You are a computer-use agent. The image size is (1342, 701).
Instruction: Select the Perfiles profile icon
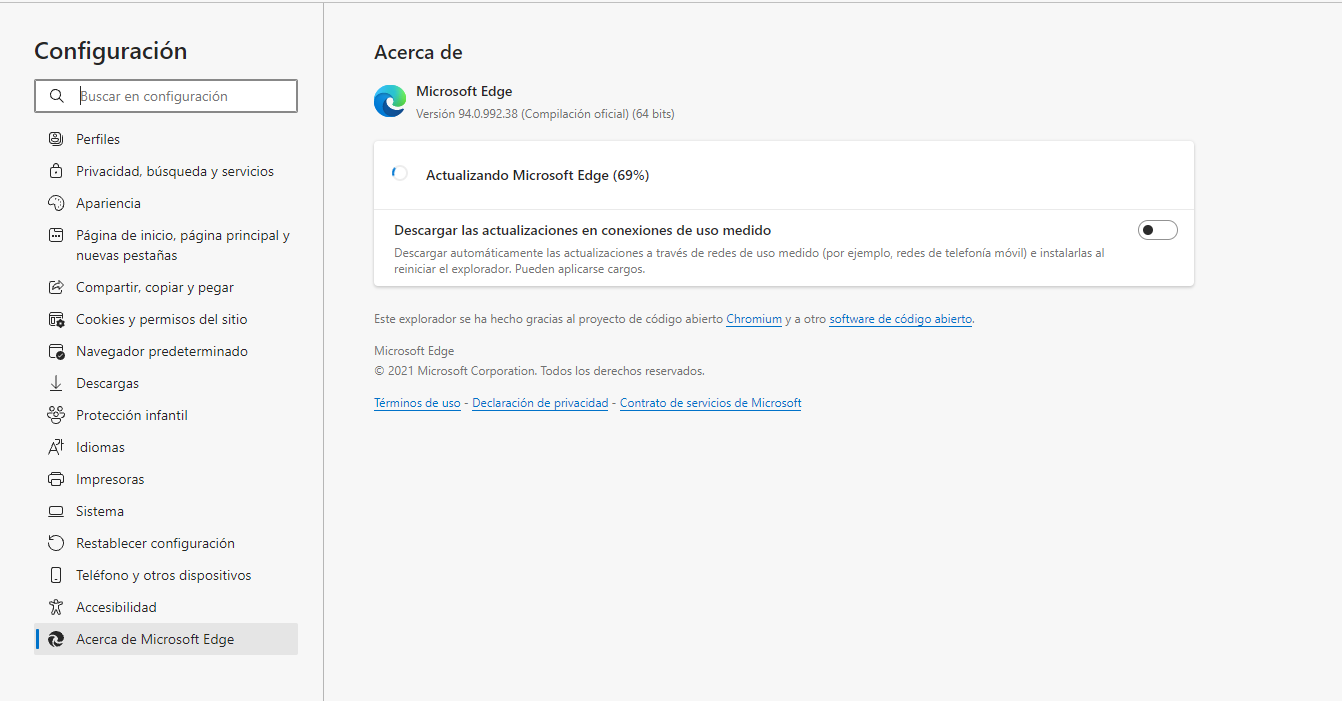[x=56, y=138]
